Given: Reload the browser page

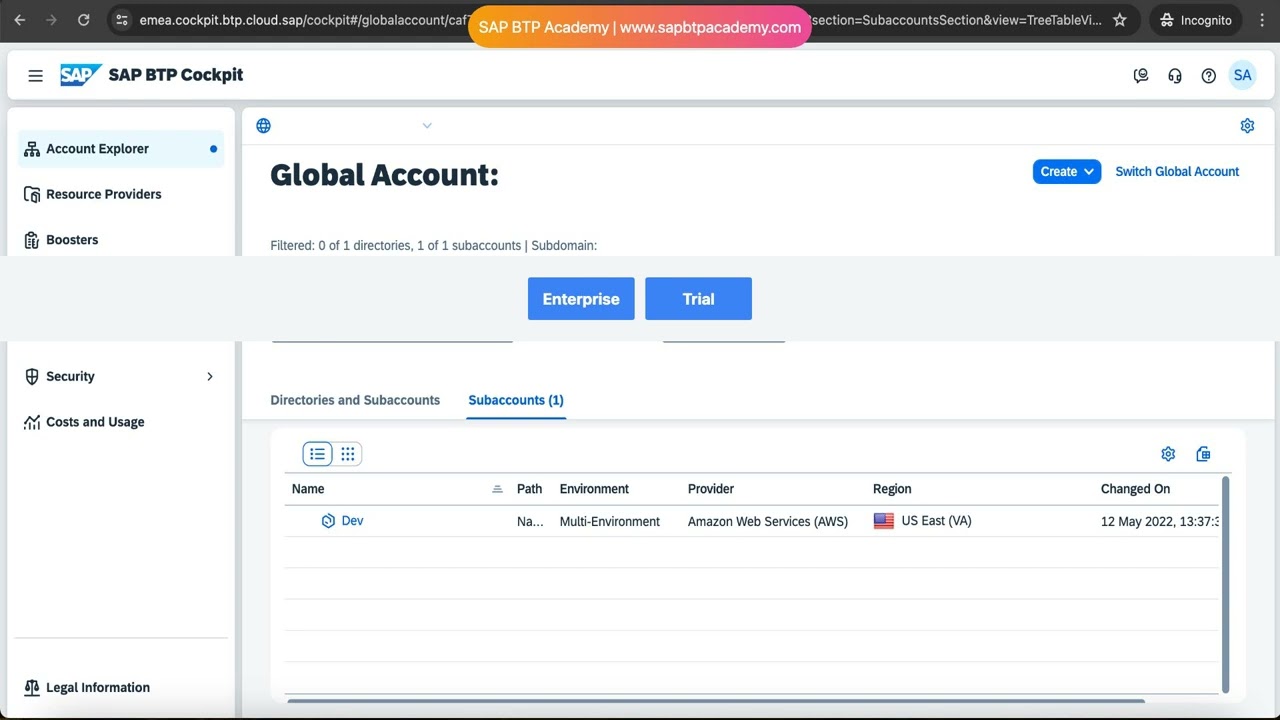Looking at the screenshot, I should coord(84,20).
